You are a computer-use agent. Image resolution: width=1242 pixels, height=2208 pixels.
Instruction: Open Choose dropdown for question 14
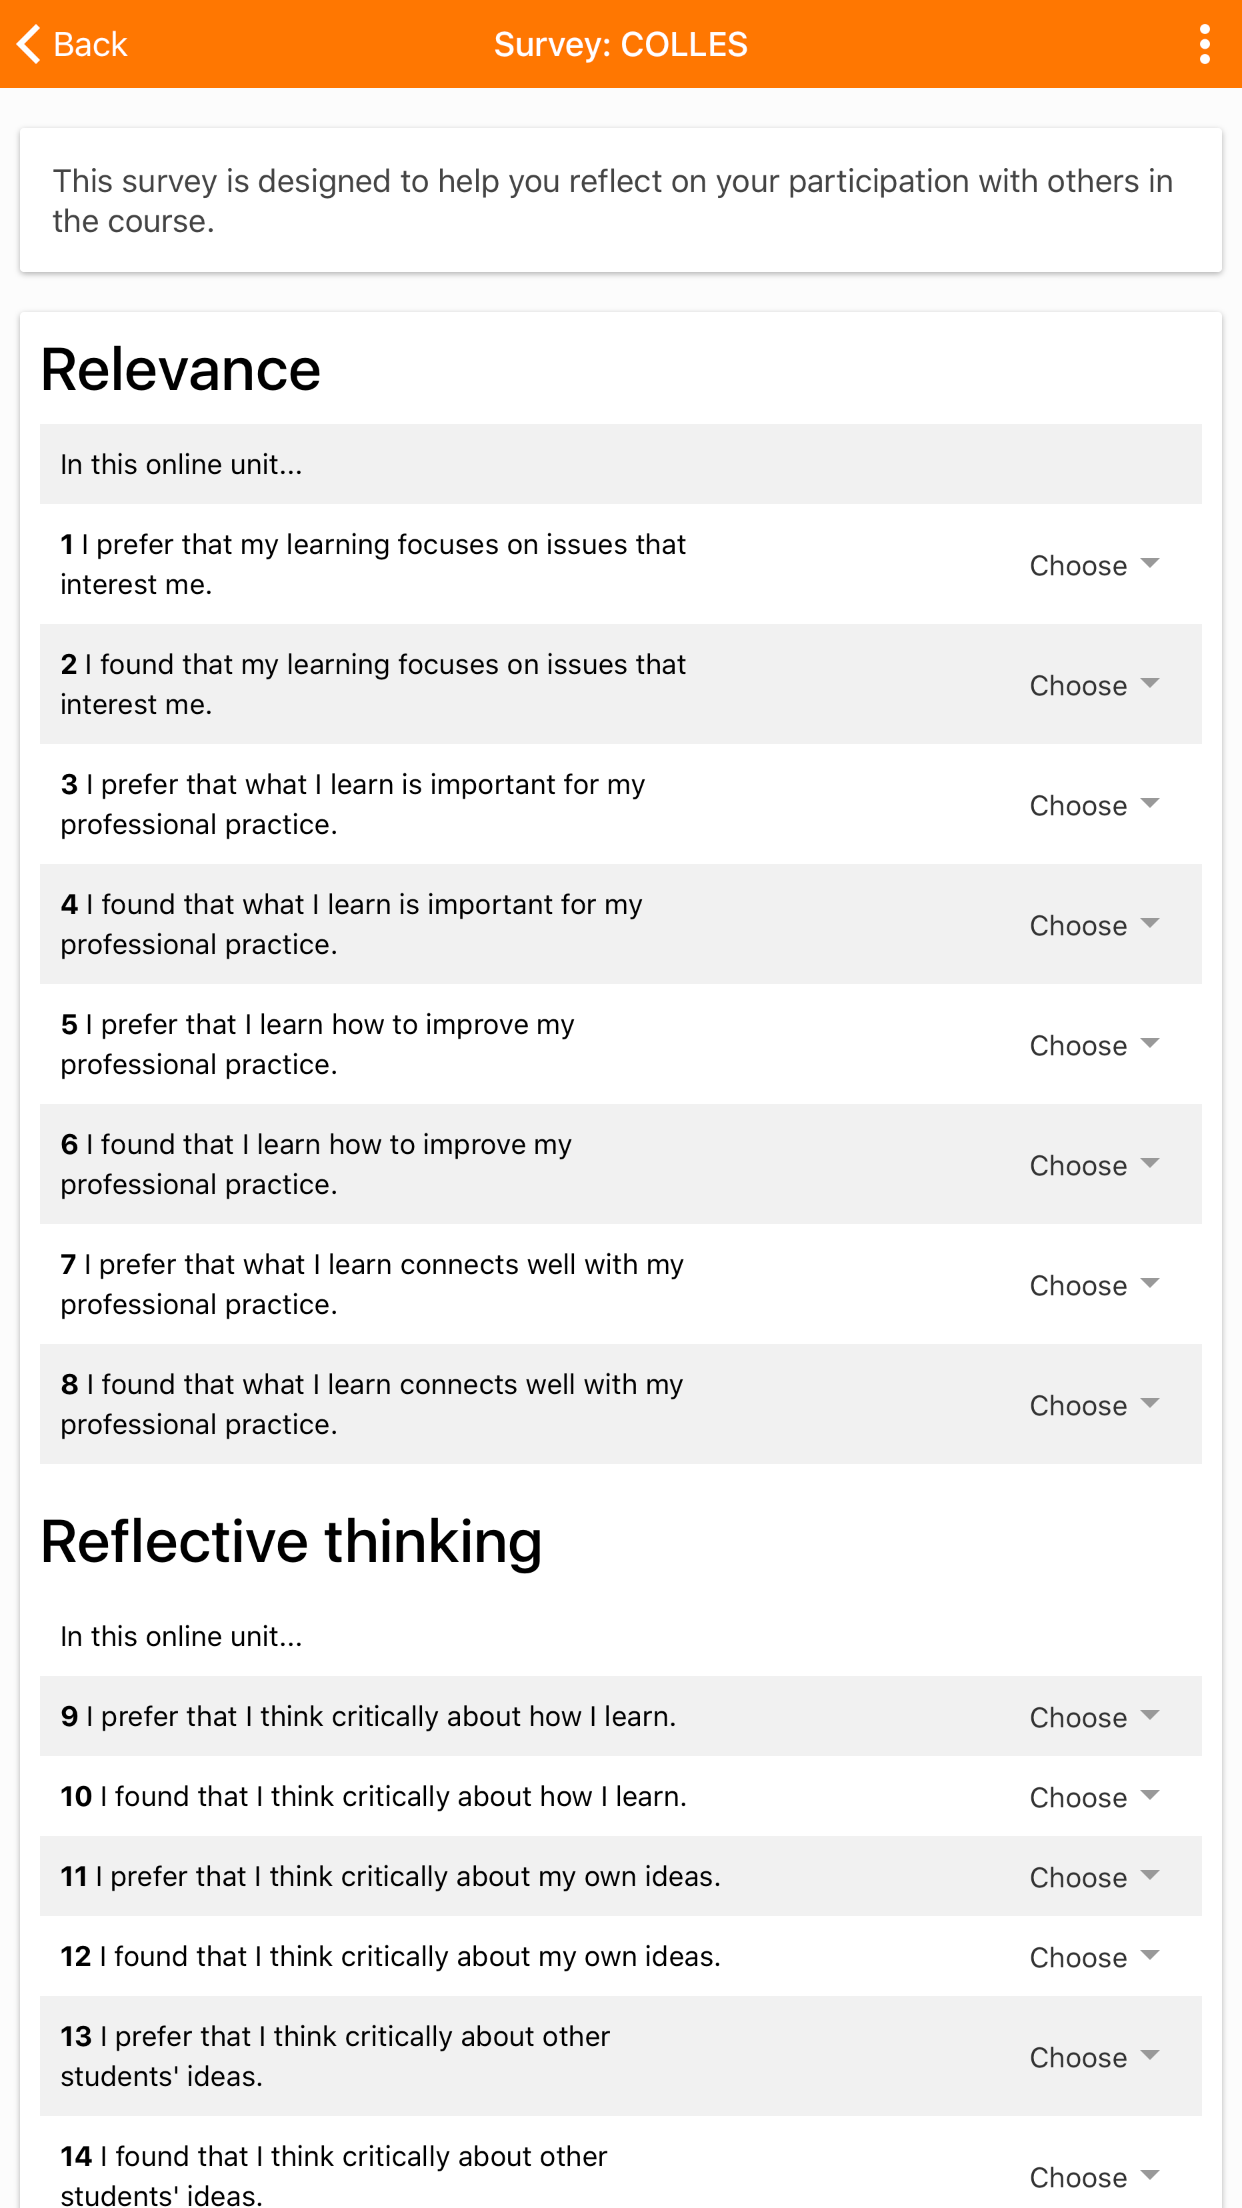tap(1095, 2177)
